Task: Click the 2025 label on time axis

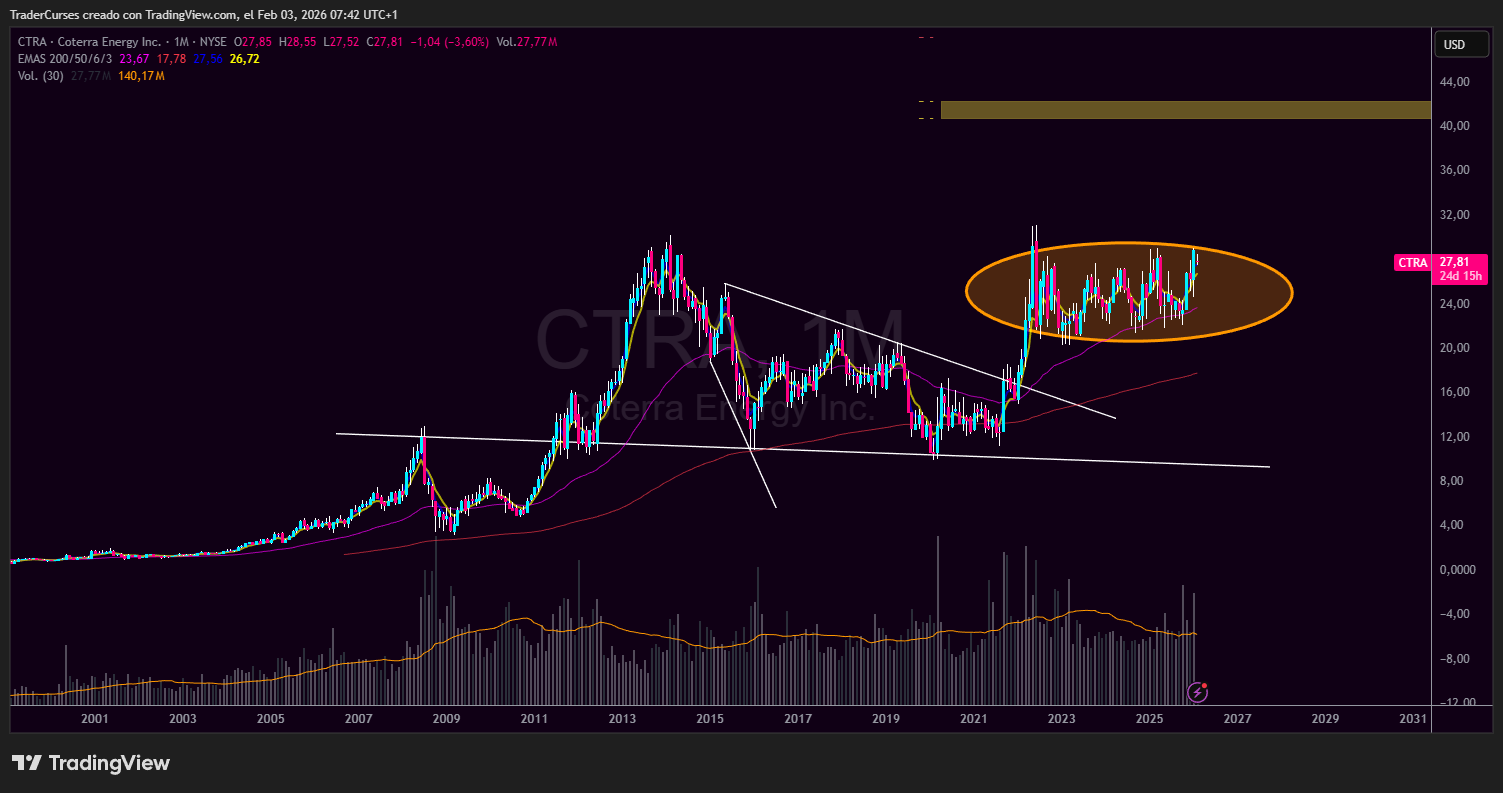Action: point(1149,719)
